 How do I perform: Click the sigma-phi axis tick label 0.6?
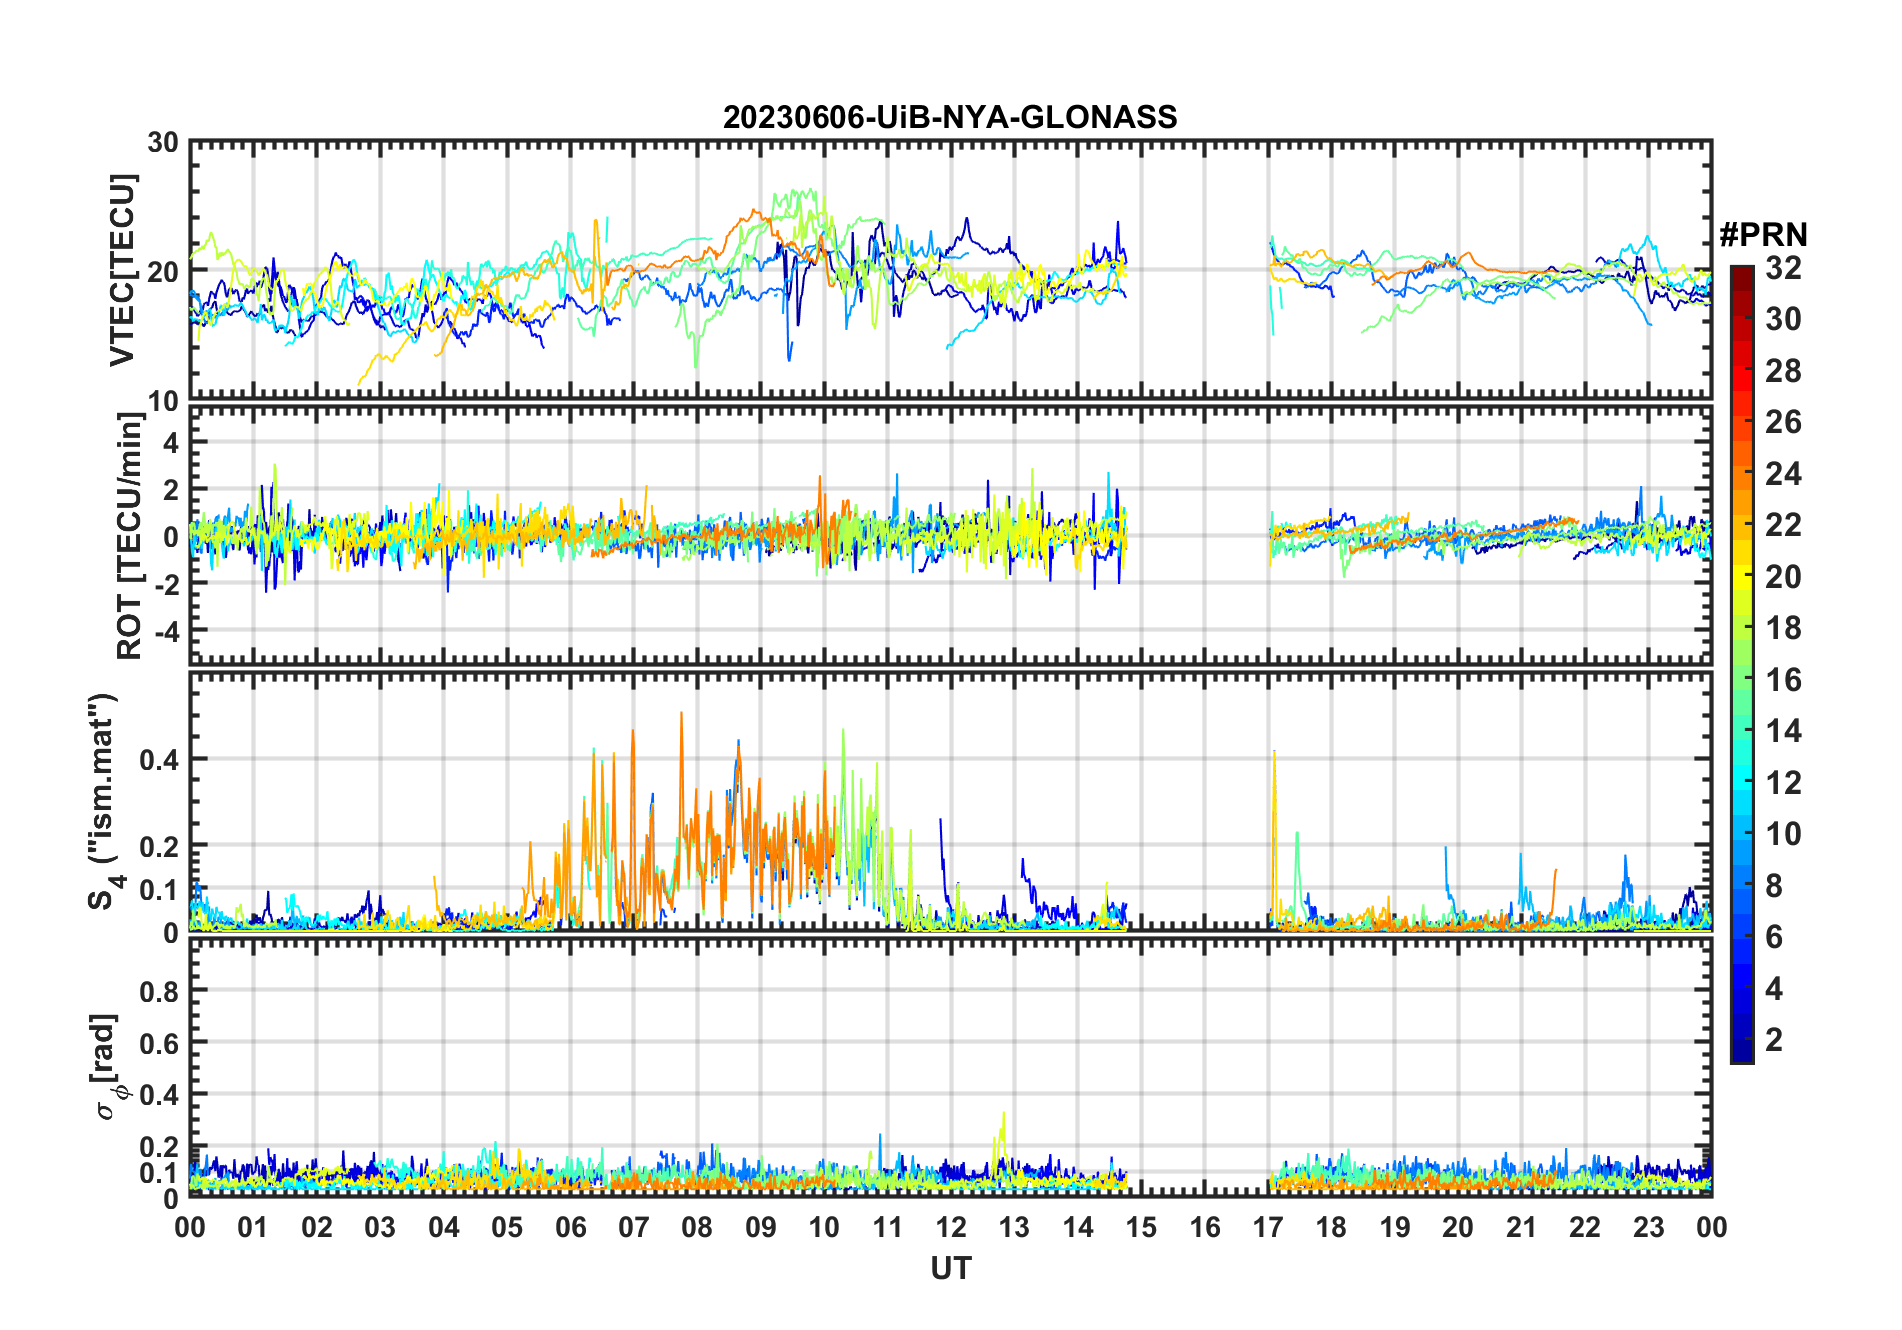tap(160, 1043)
